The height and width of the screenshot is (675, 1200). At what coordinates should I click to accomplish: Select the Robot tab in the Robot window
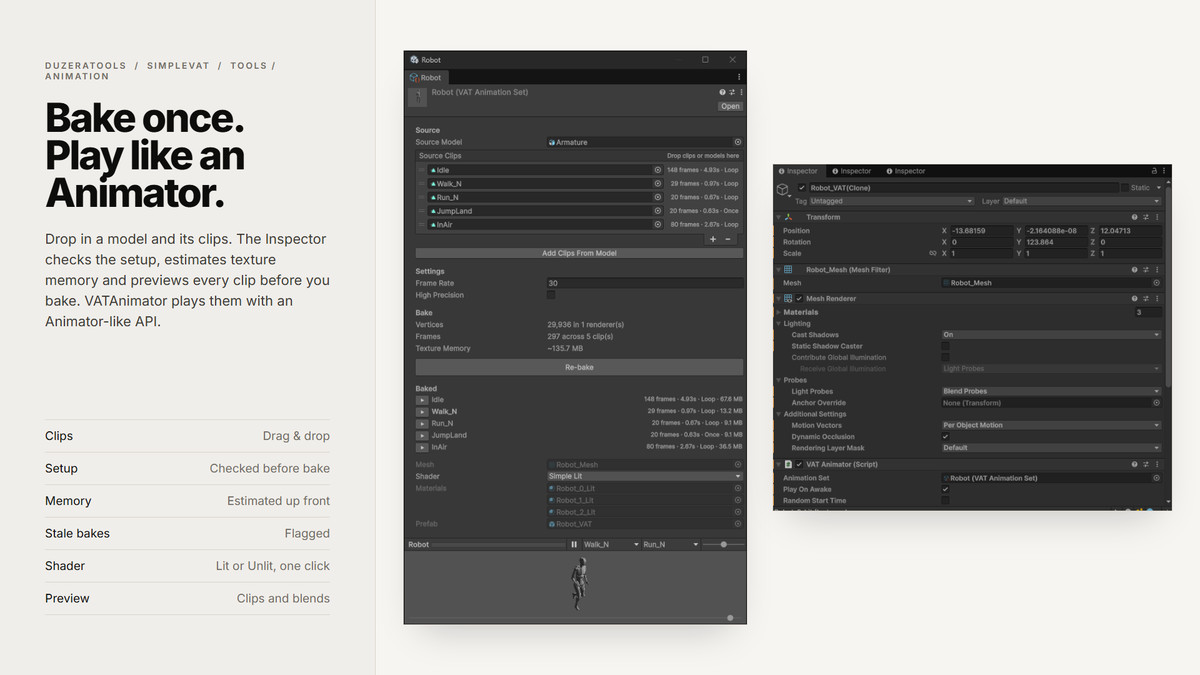427,77
